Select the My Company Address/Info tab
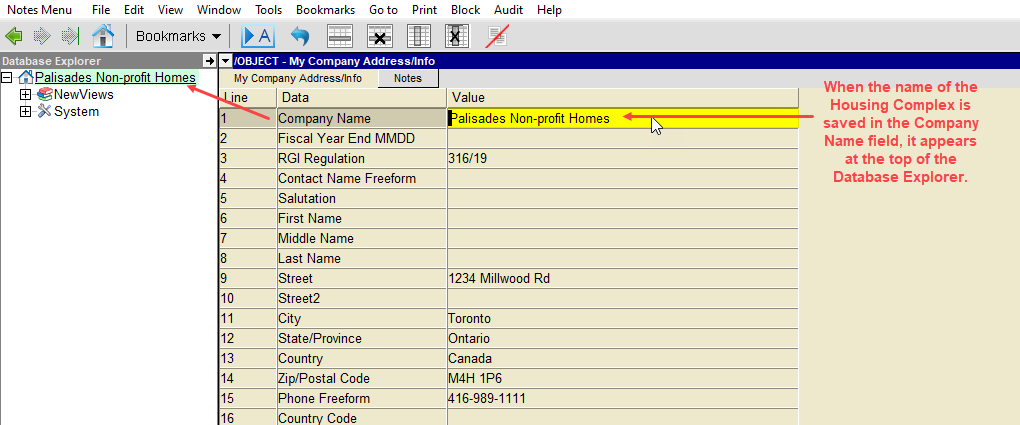This screenshot has height=425, width=1020. (298, 78)
